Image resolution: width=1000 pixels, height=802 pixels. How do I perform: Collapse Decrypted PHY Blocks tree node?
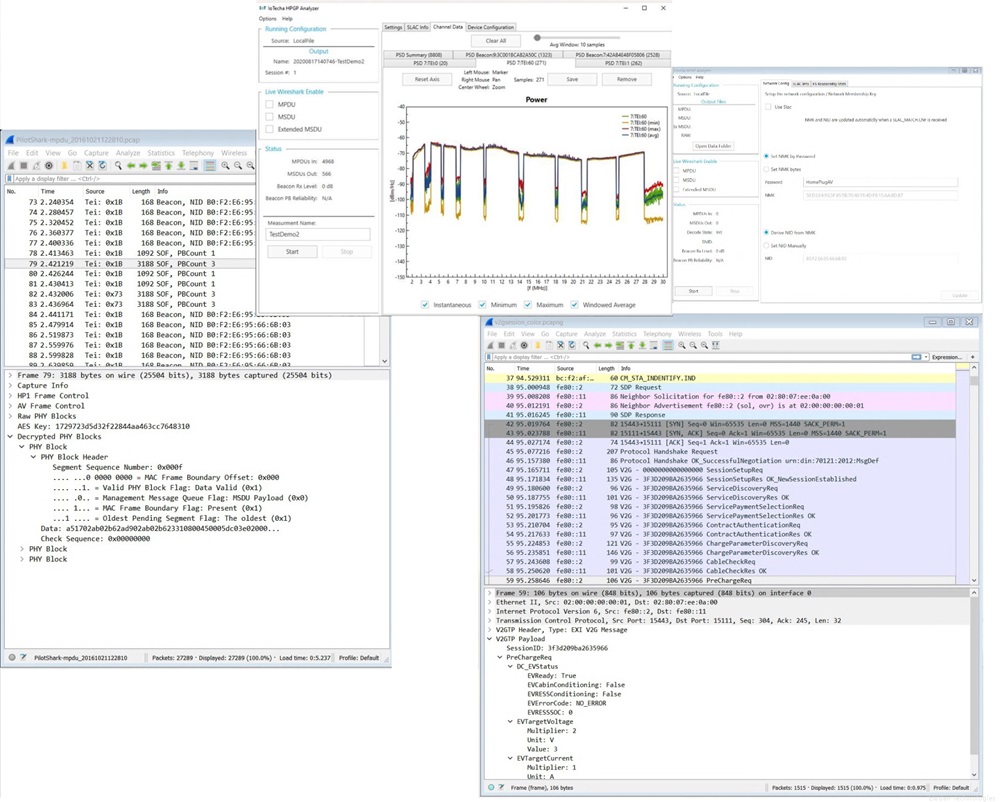pos(10,437)
